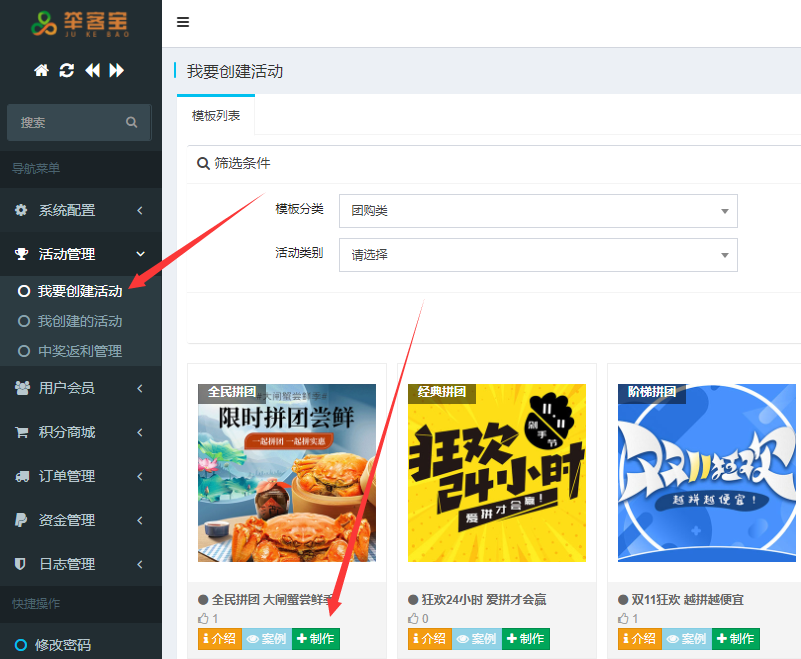Click the search magnifier in sidebar
The width and height of the screenshot is (801, 659).
(x=131, y=122)
